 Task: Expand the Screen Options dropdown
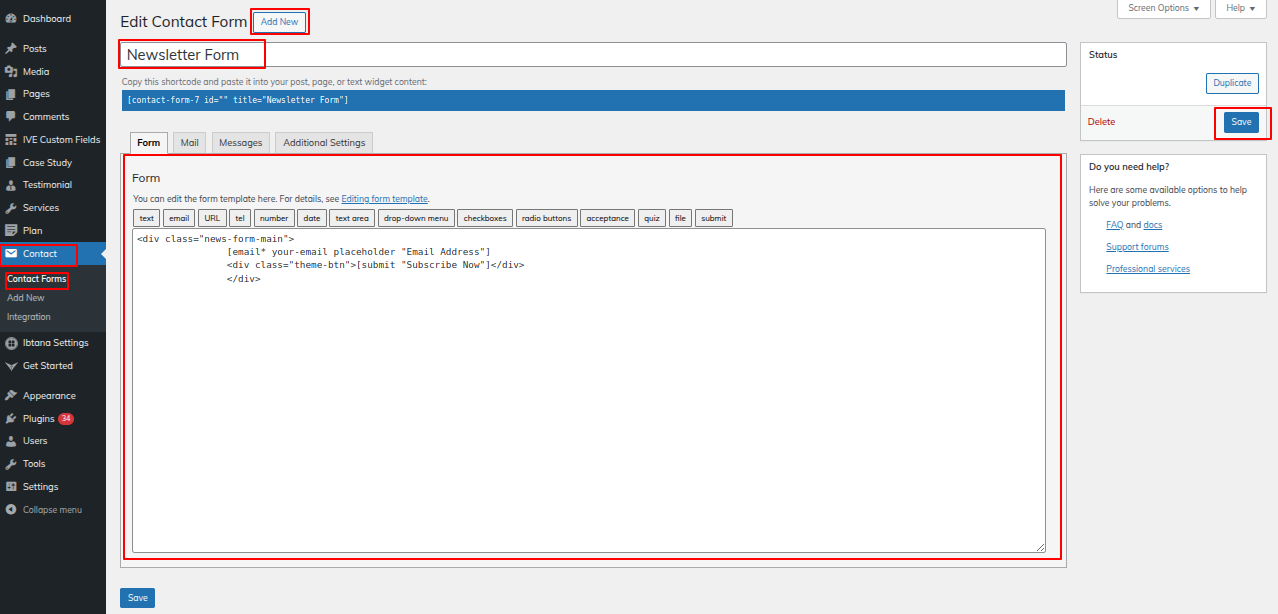[1163, 8]
